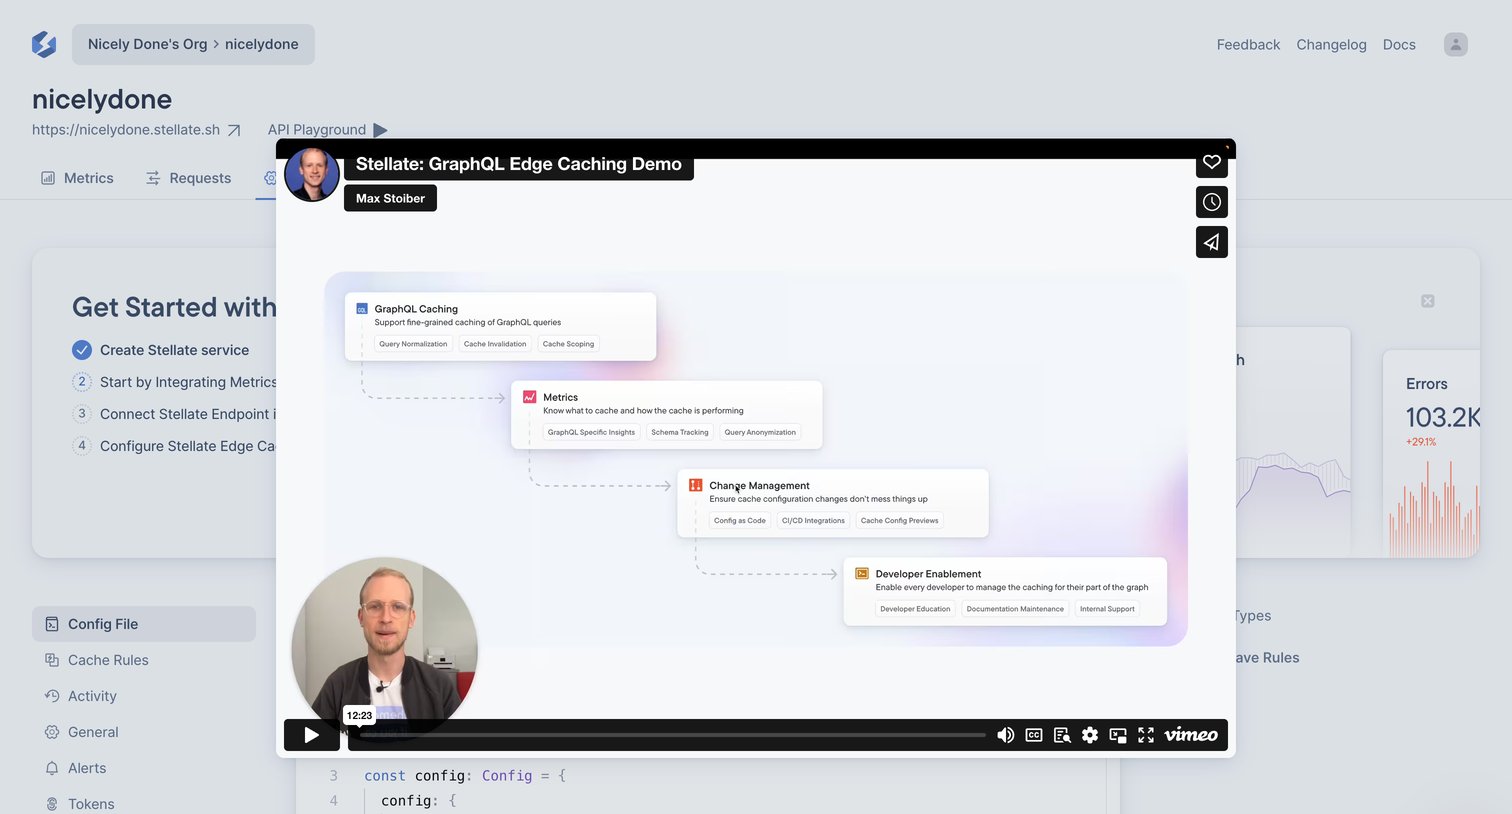Open the Requests tab
The width and height of the screenshot is (1512, 814).
pyautogui.click(x=188, y=178)
